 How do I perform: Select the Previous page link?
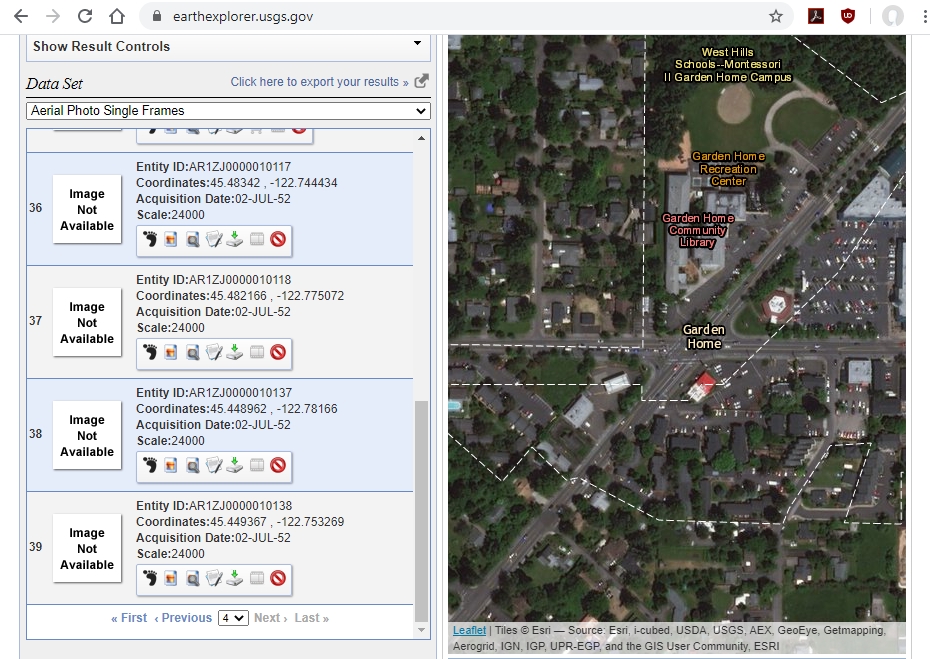pyautogui.click(x=184, y=617)
